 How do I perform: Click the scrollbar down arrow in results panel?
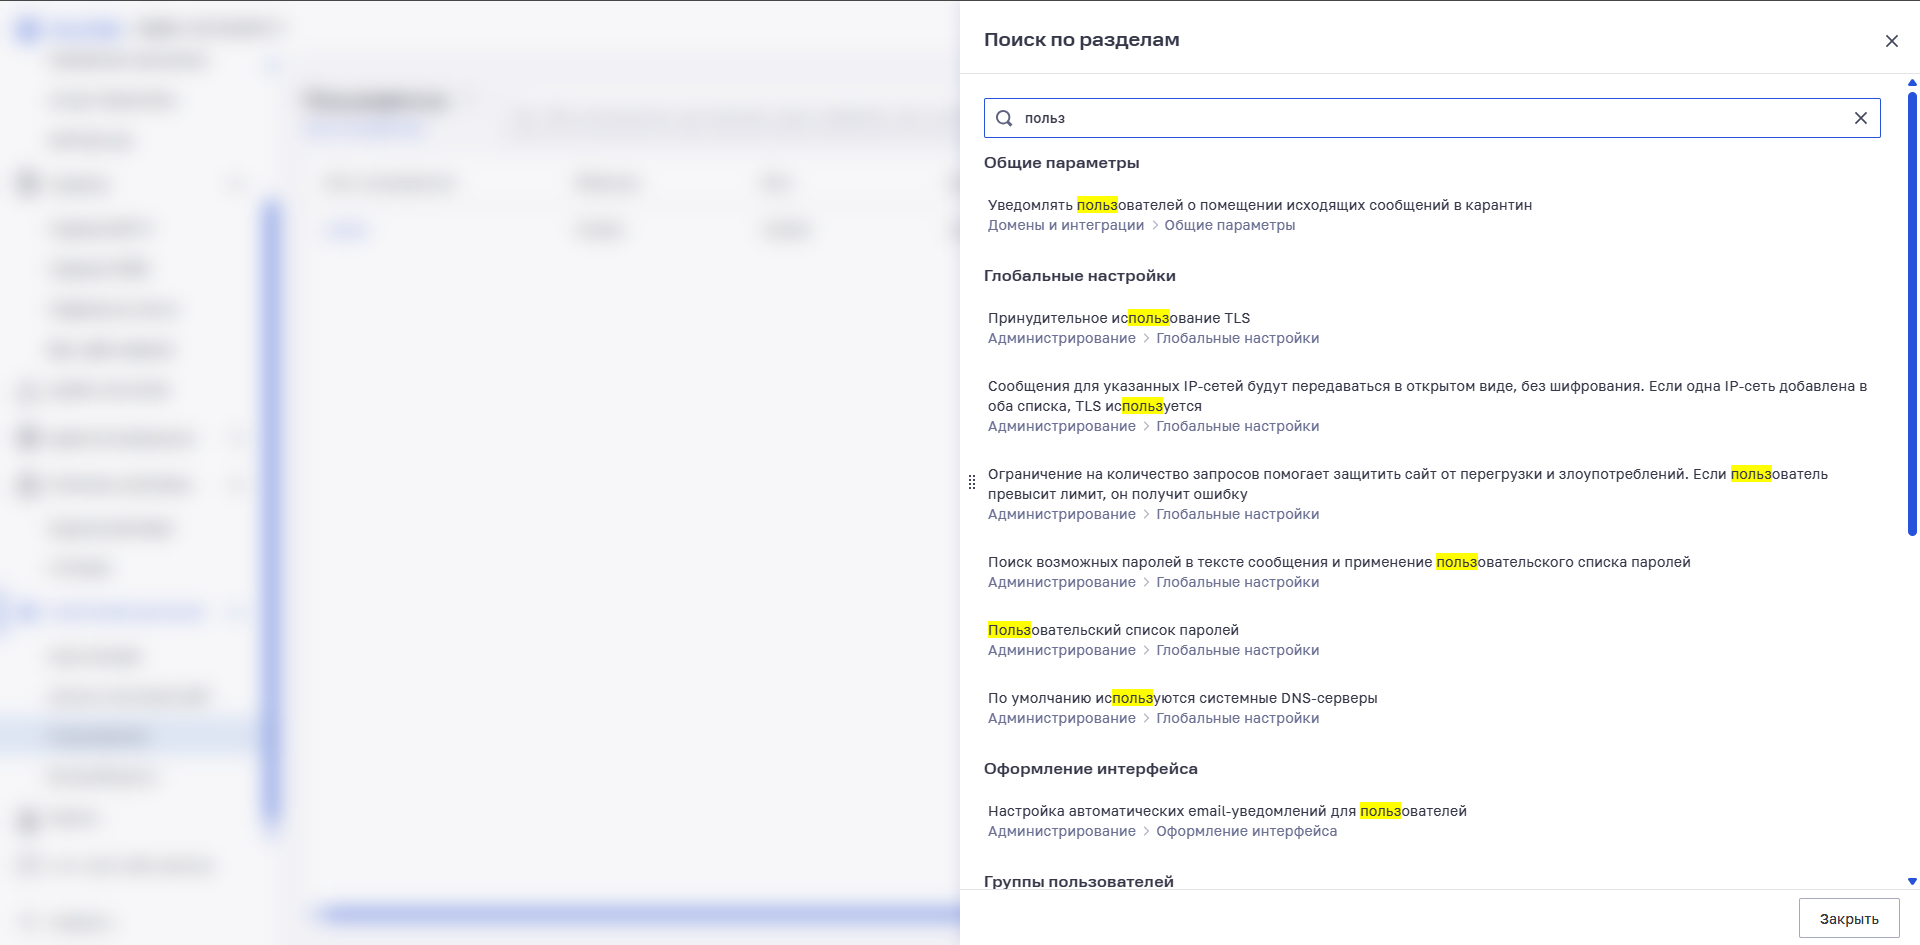(1912, 882)
